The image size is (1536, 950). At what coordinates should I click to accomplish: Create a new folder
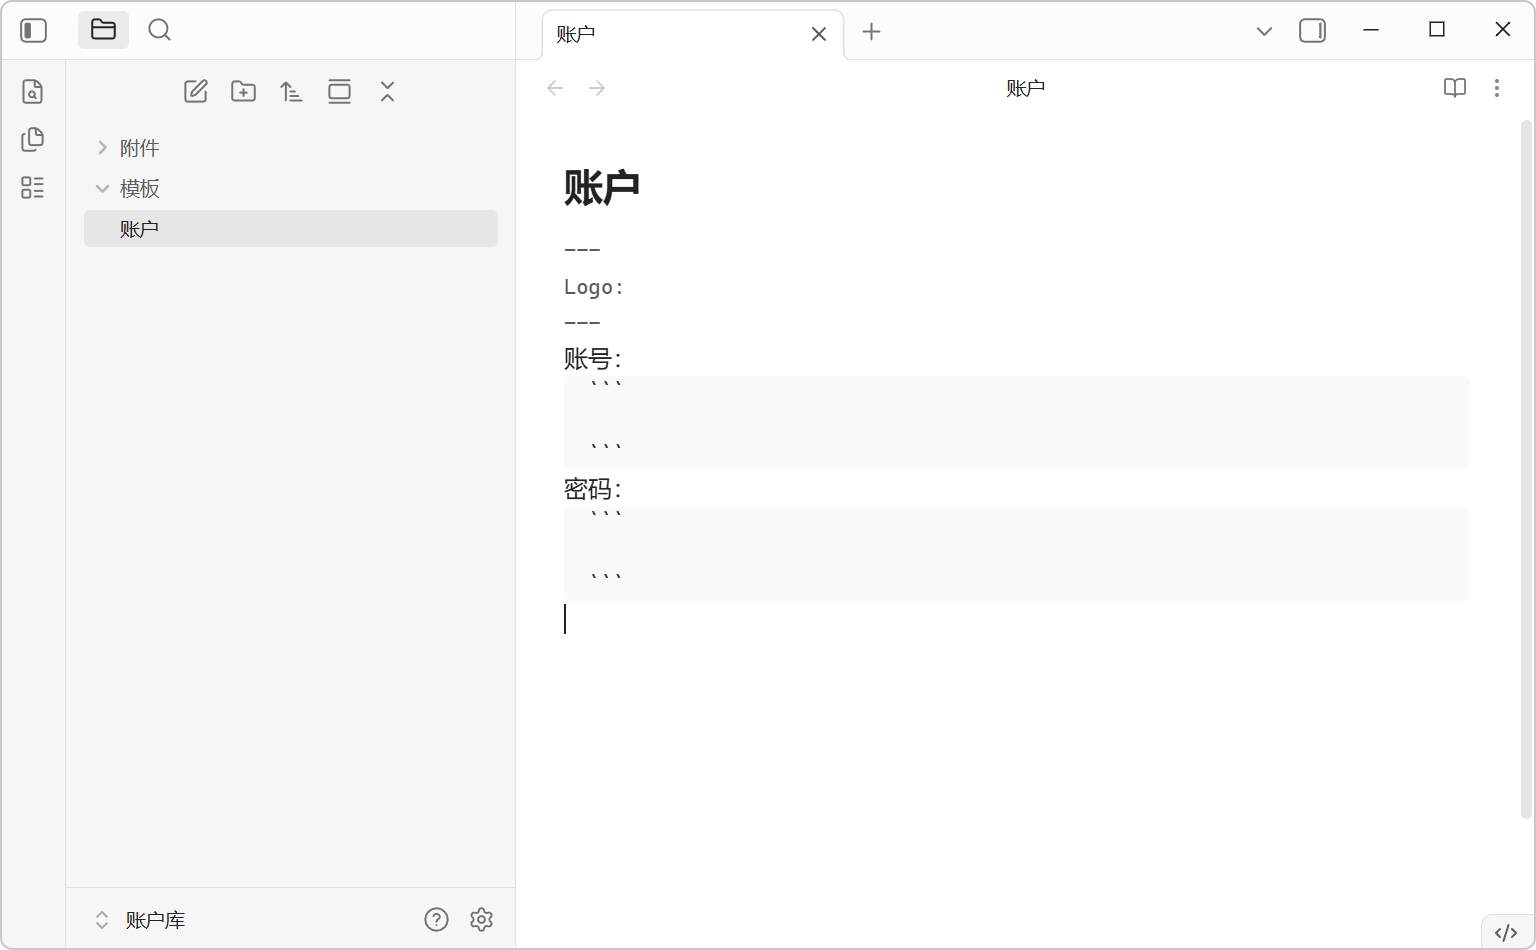coord(243,92)
